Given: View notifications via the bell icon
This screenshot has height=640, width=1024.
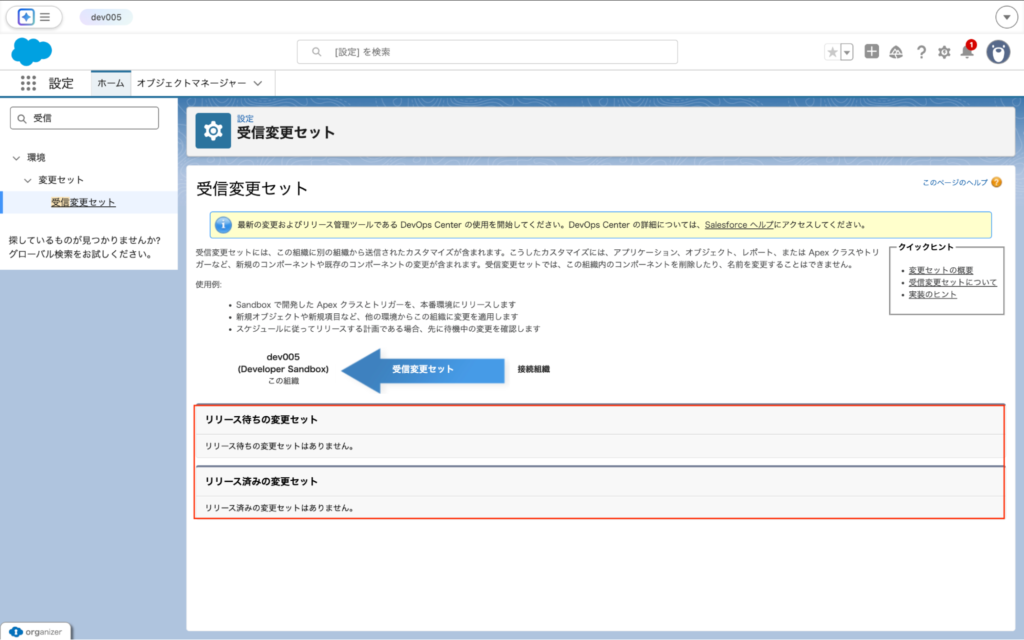Looking at the screenshot, I should (967, 52).
